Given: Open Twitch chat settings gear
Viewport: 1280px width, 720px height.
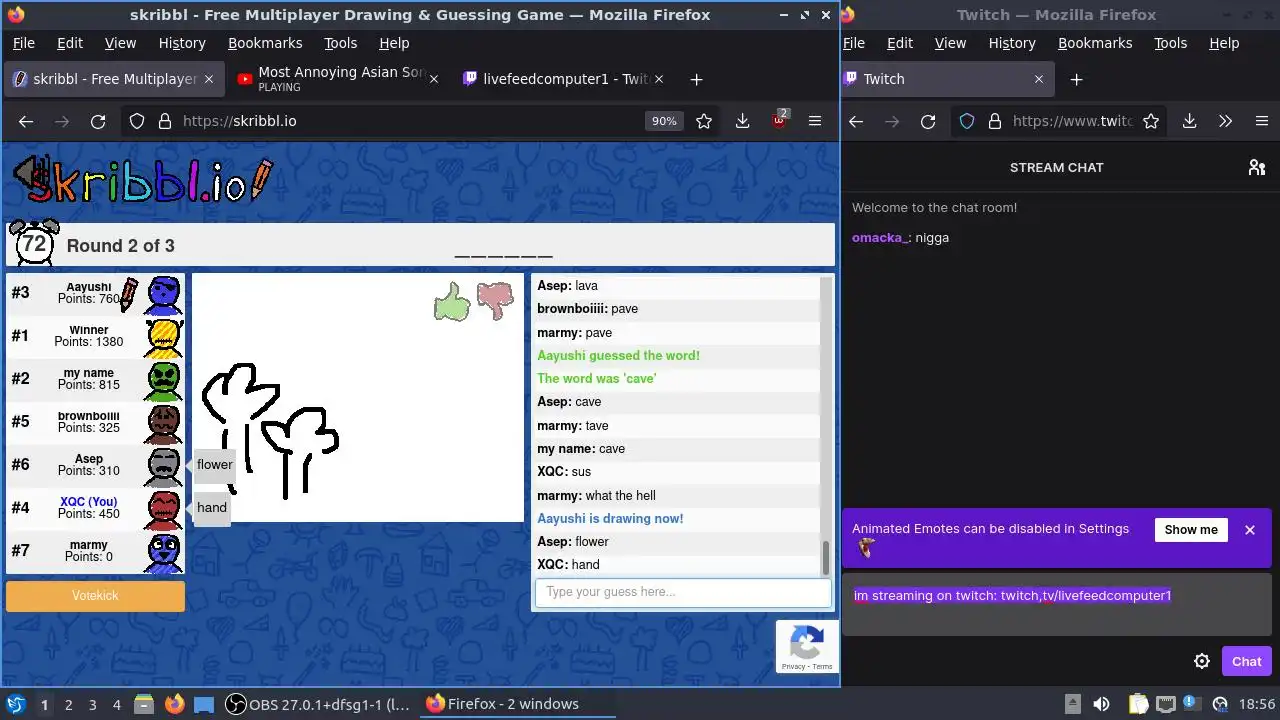Looking at the screenshot, I should [x=1202, y=661].
